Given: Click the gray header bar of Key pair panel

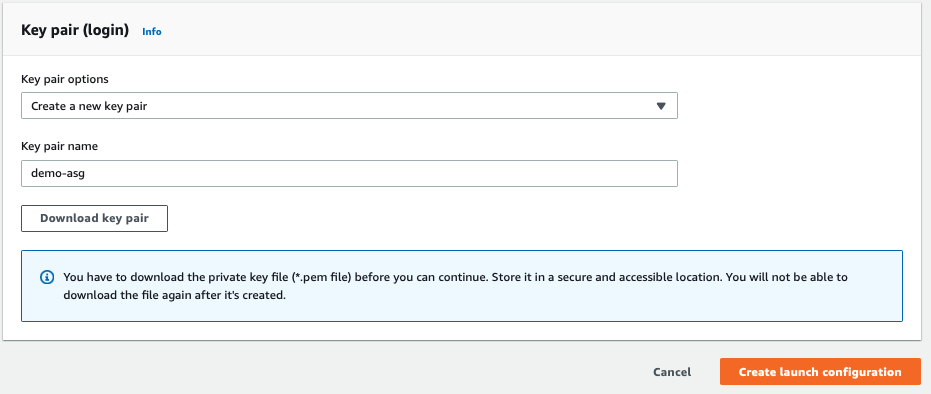Looking at the screenshot, I should coord(466,29).
